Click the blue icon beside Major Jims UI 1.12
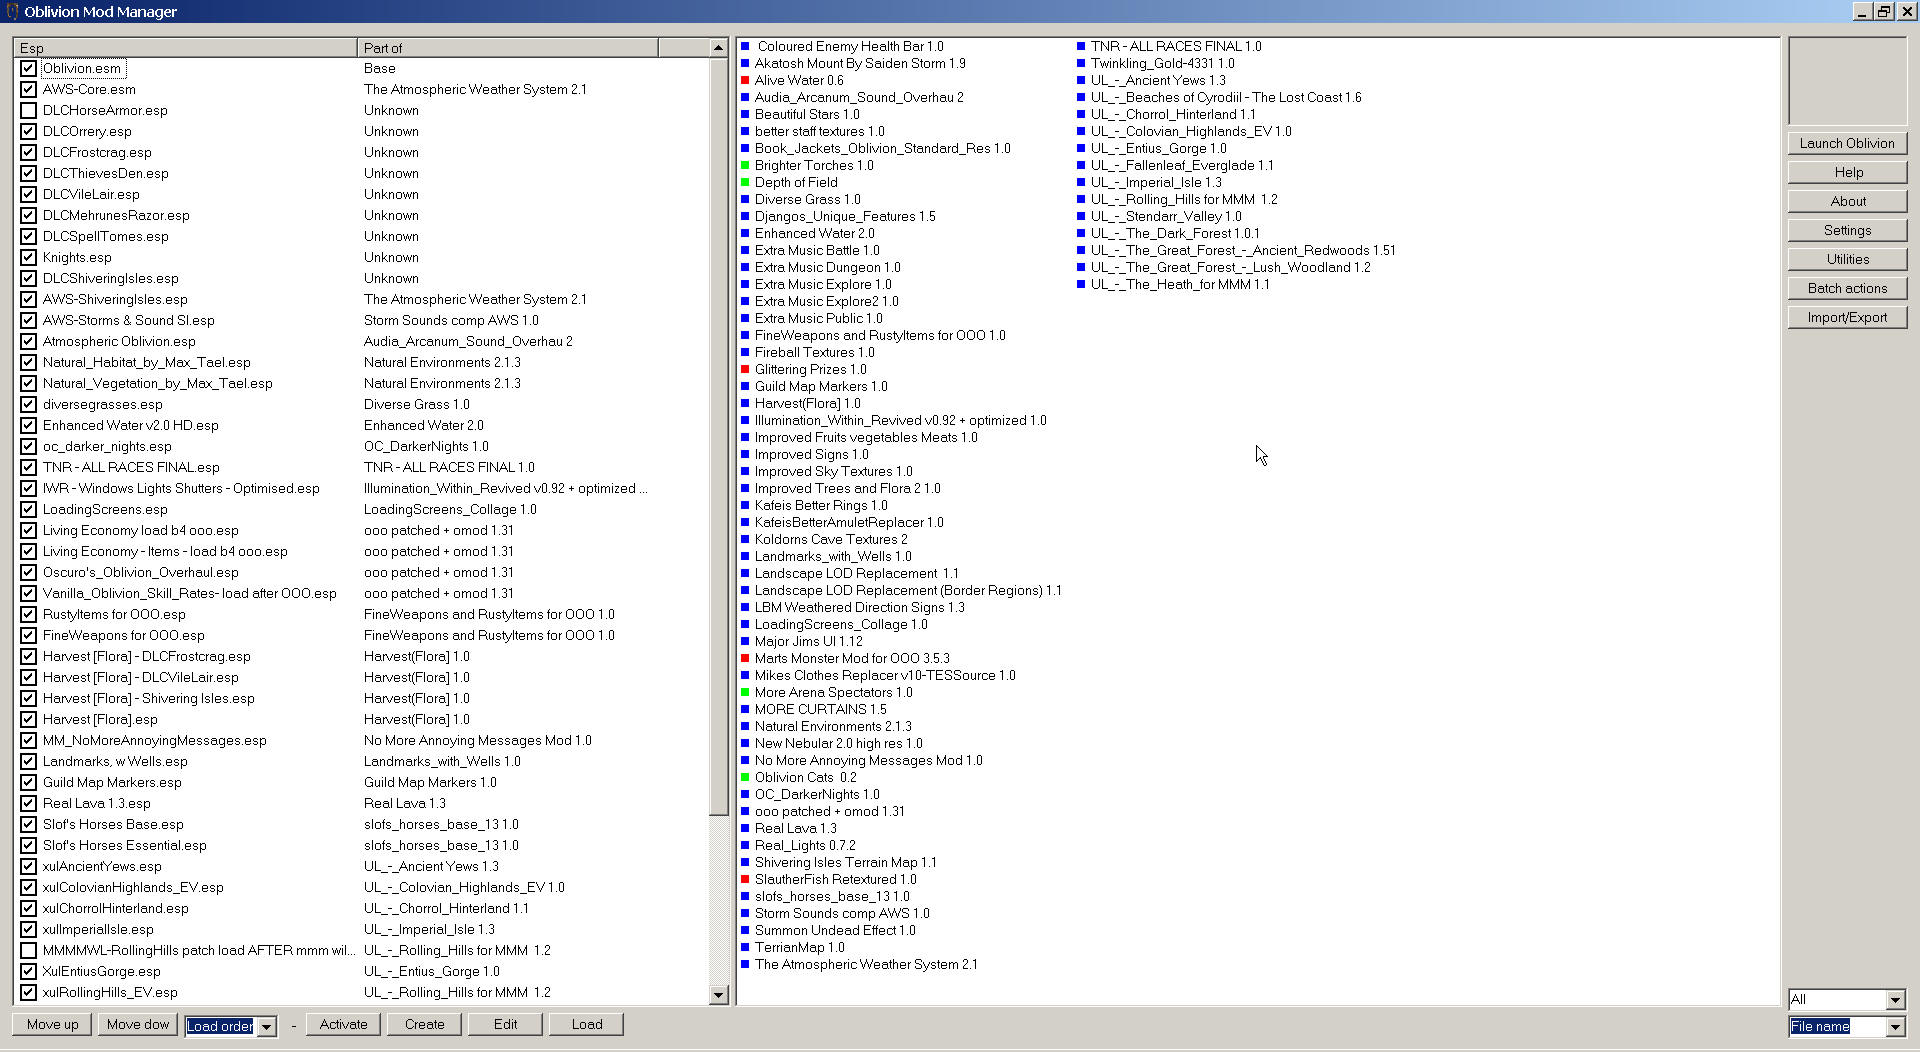The image size is (1920, 1052). (x=745, y=641)
